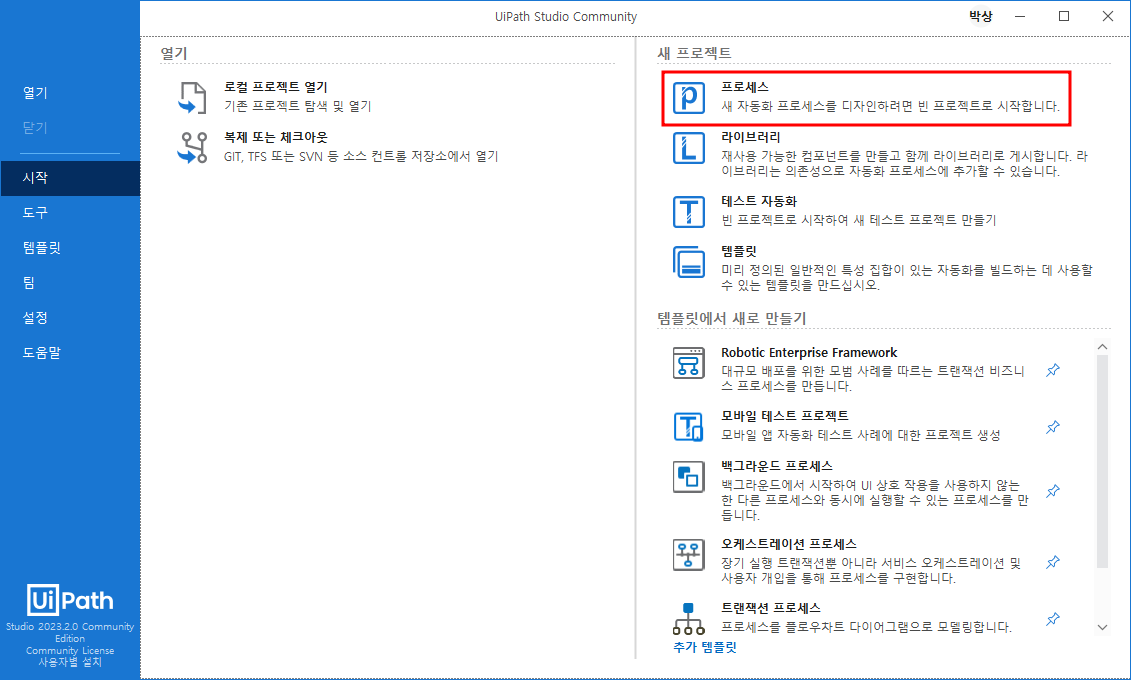1131x680 pixels.
Task: Click the 모바일 앱 자동화 테스트 description text
Action: click(861, 435)
